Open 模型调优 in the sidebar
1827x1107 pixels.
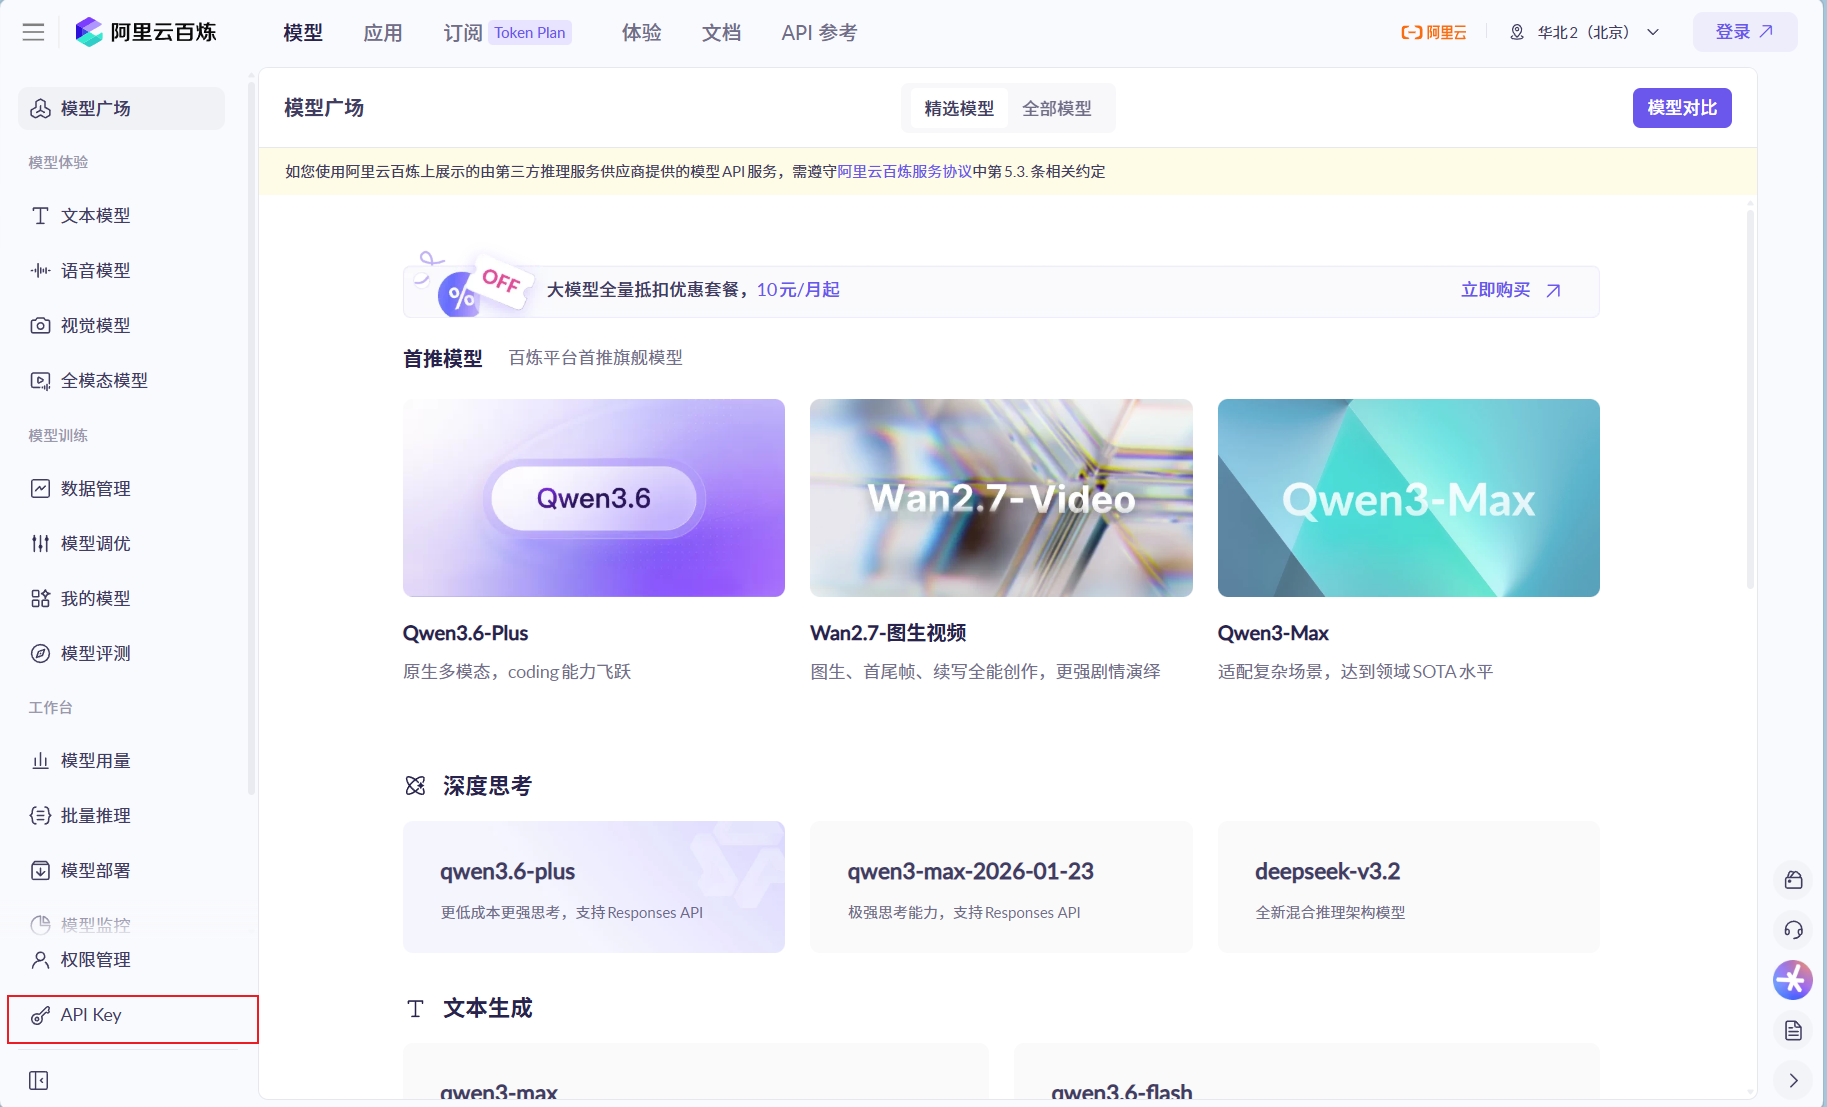pyautogui.click(x=94, y=543)
